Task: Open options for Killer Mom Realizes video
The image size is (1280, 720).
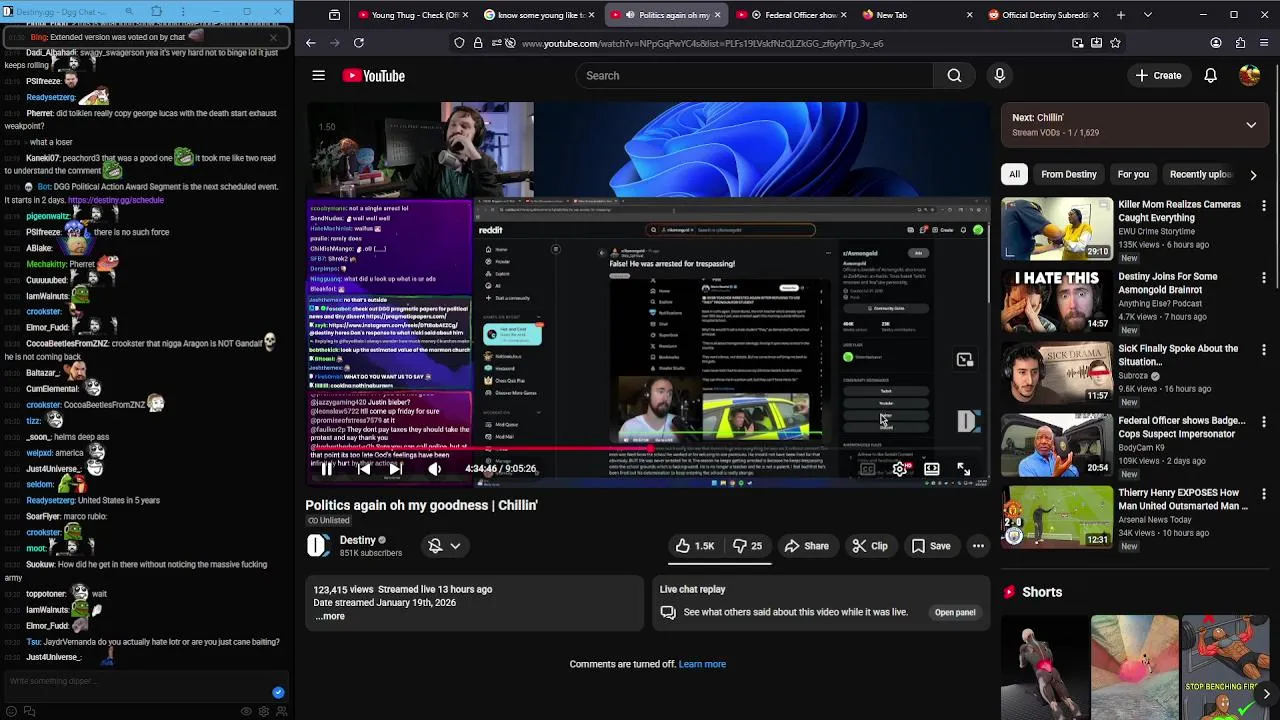Action: (x=1264, y=206)
